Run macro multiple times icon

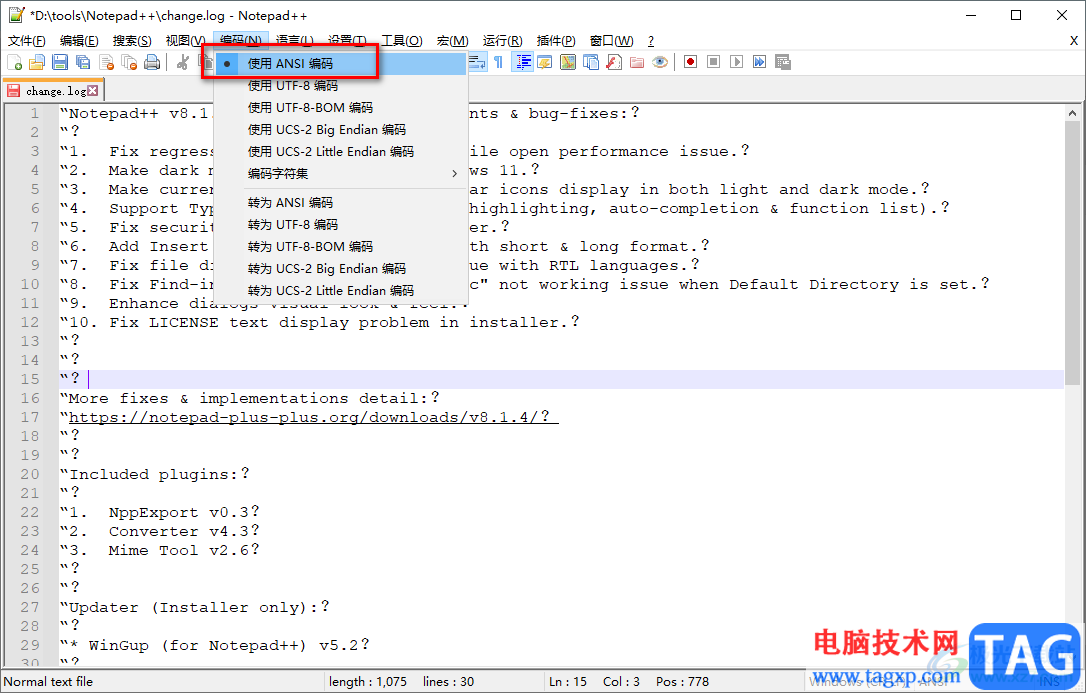760,62
